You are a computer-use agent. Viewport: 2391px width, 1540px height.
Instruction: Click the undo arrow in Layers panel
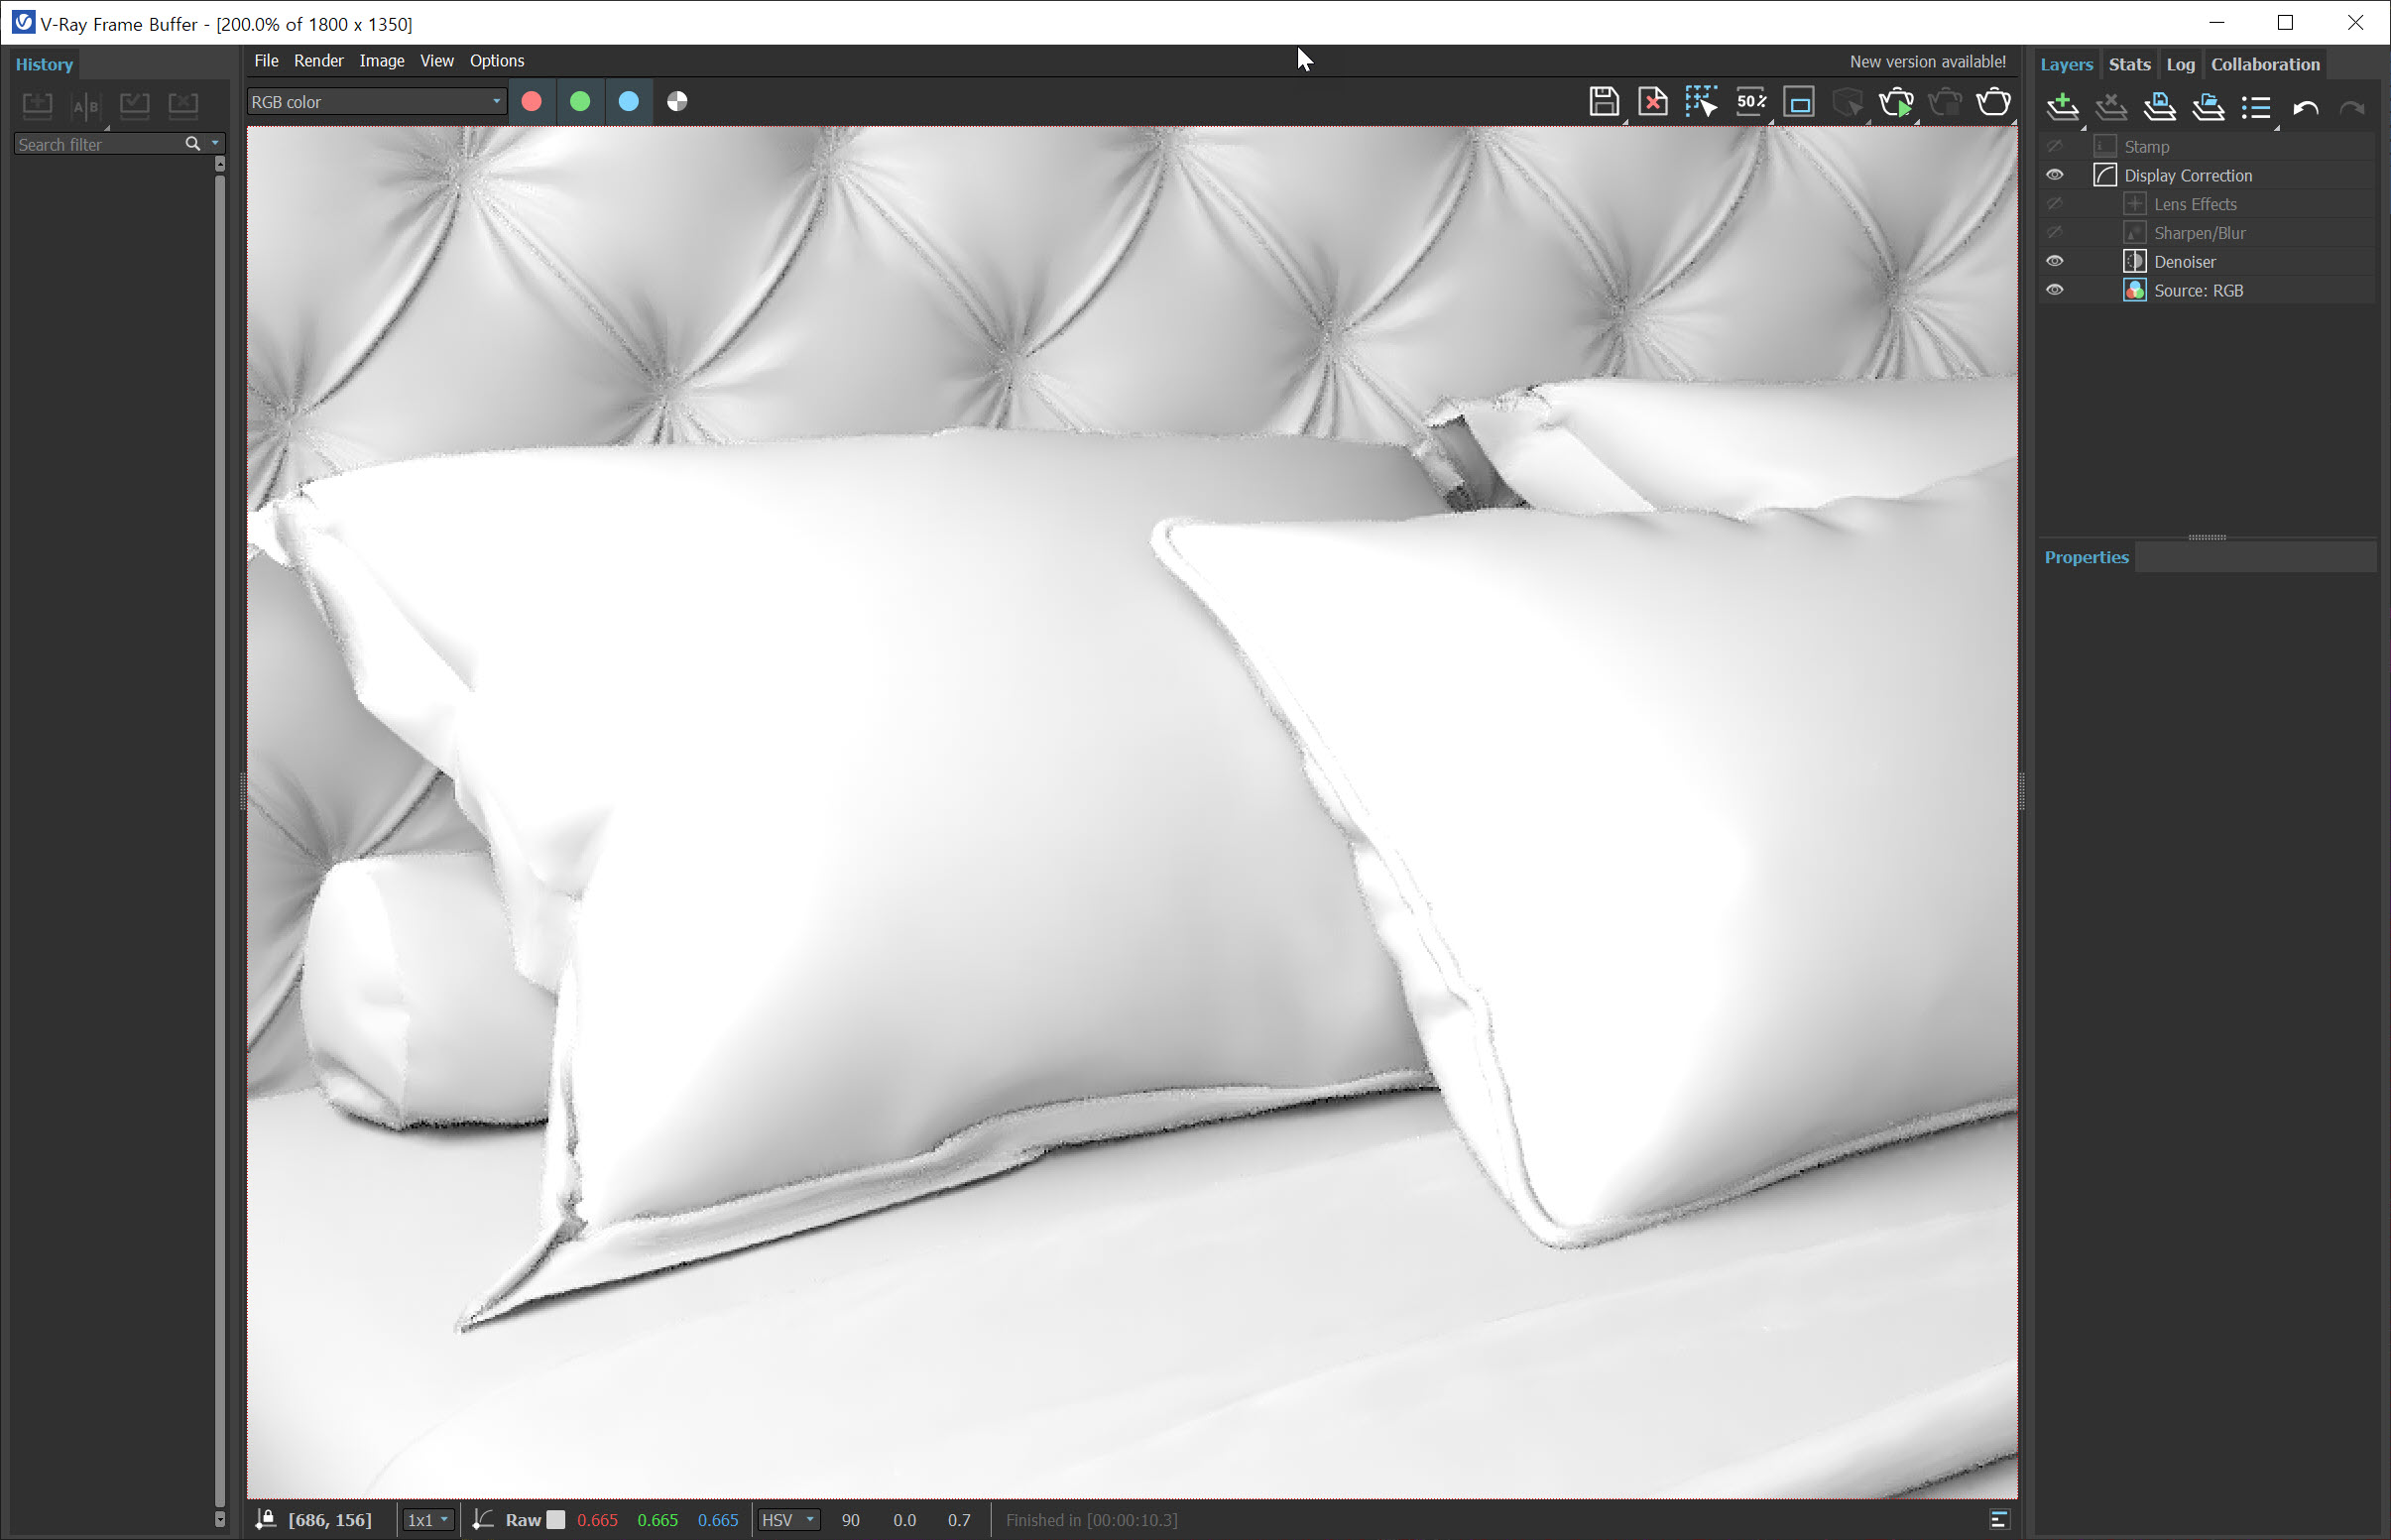pyautogui.click(x=2305, y=107)
